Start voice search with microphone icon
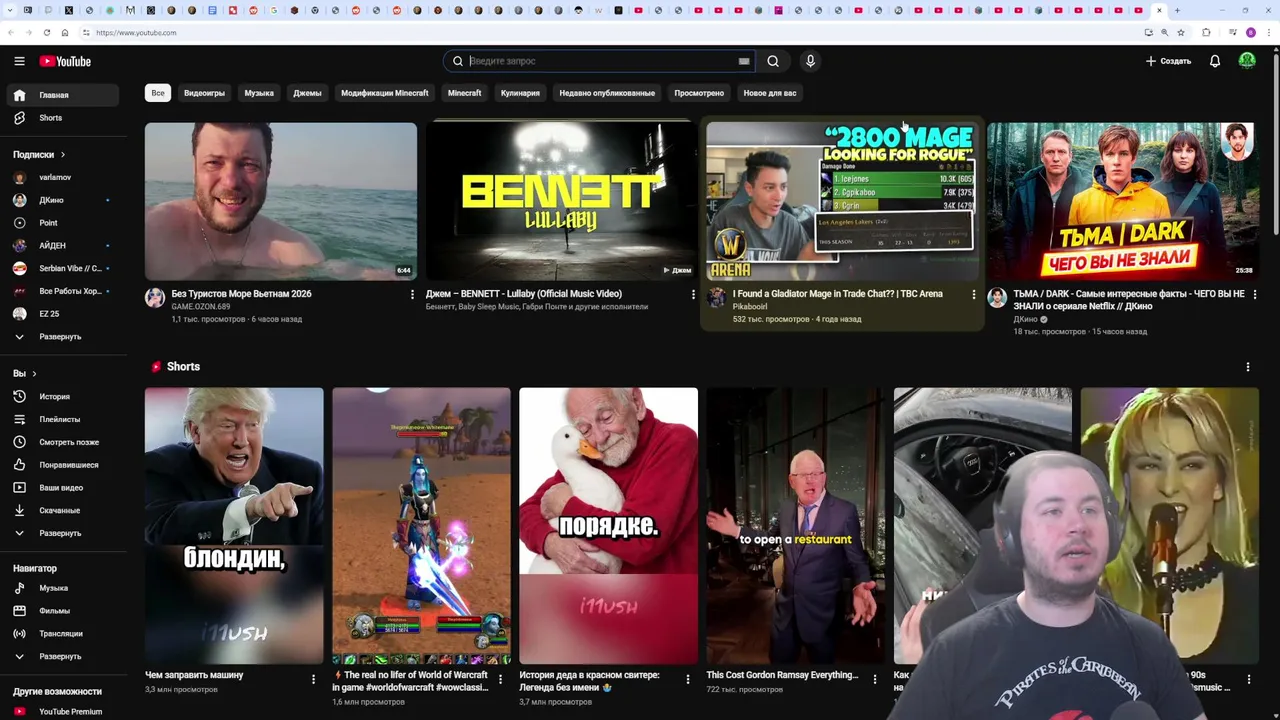Viewport: 1280px width, 720px height. point(810,61)
